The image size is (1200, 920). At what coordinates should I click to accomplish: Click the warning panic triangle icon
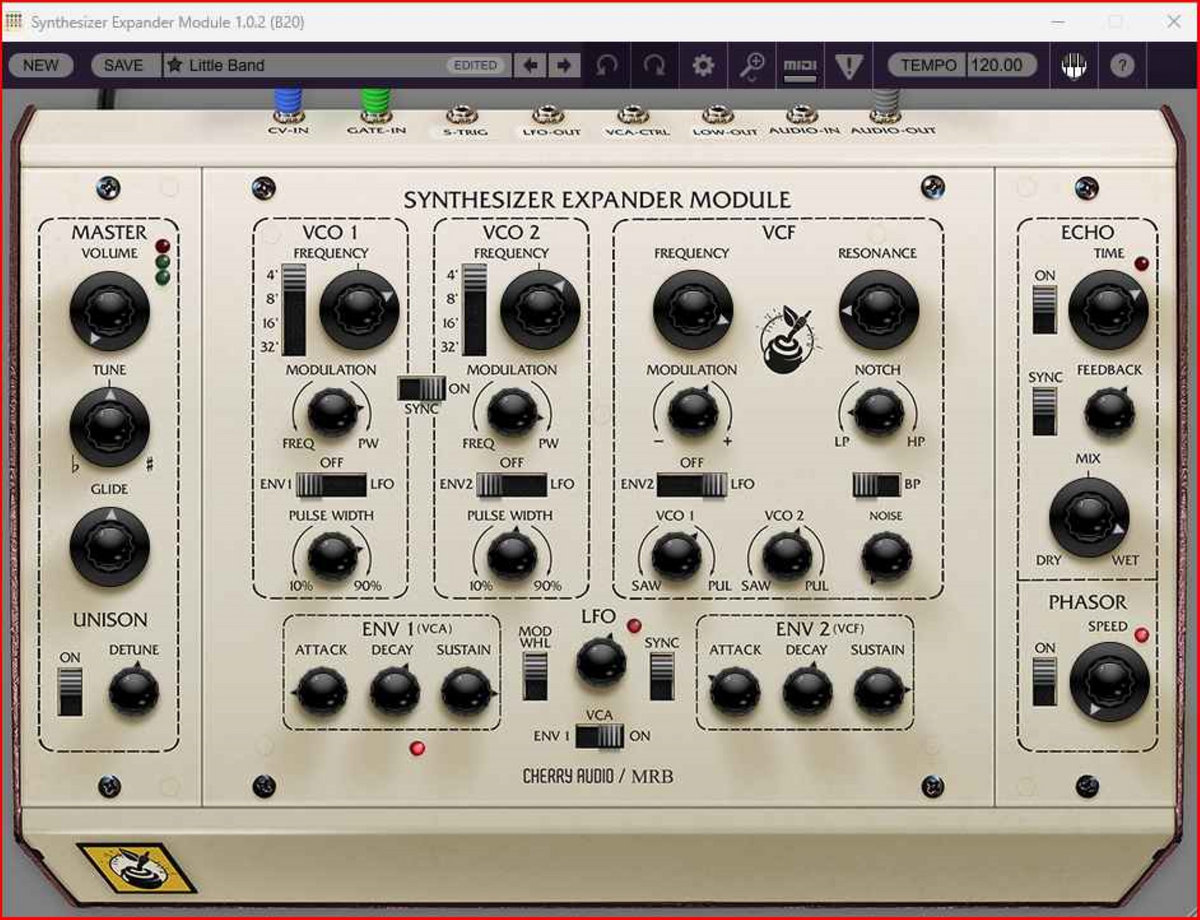848,66
